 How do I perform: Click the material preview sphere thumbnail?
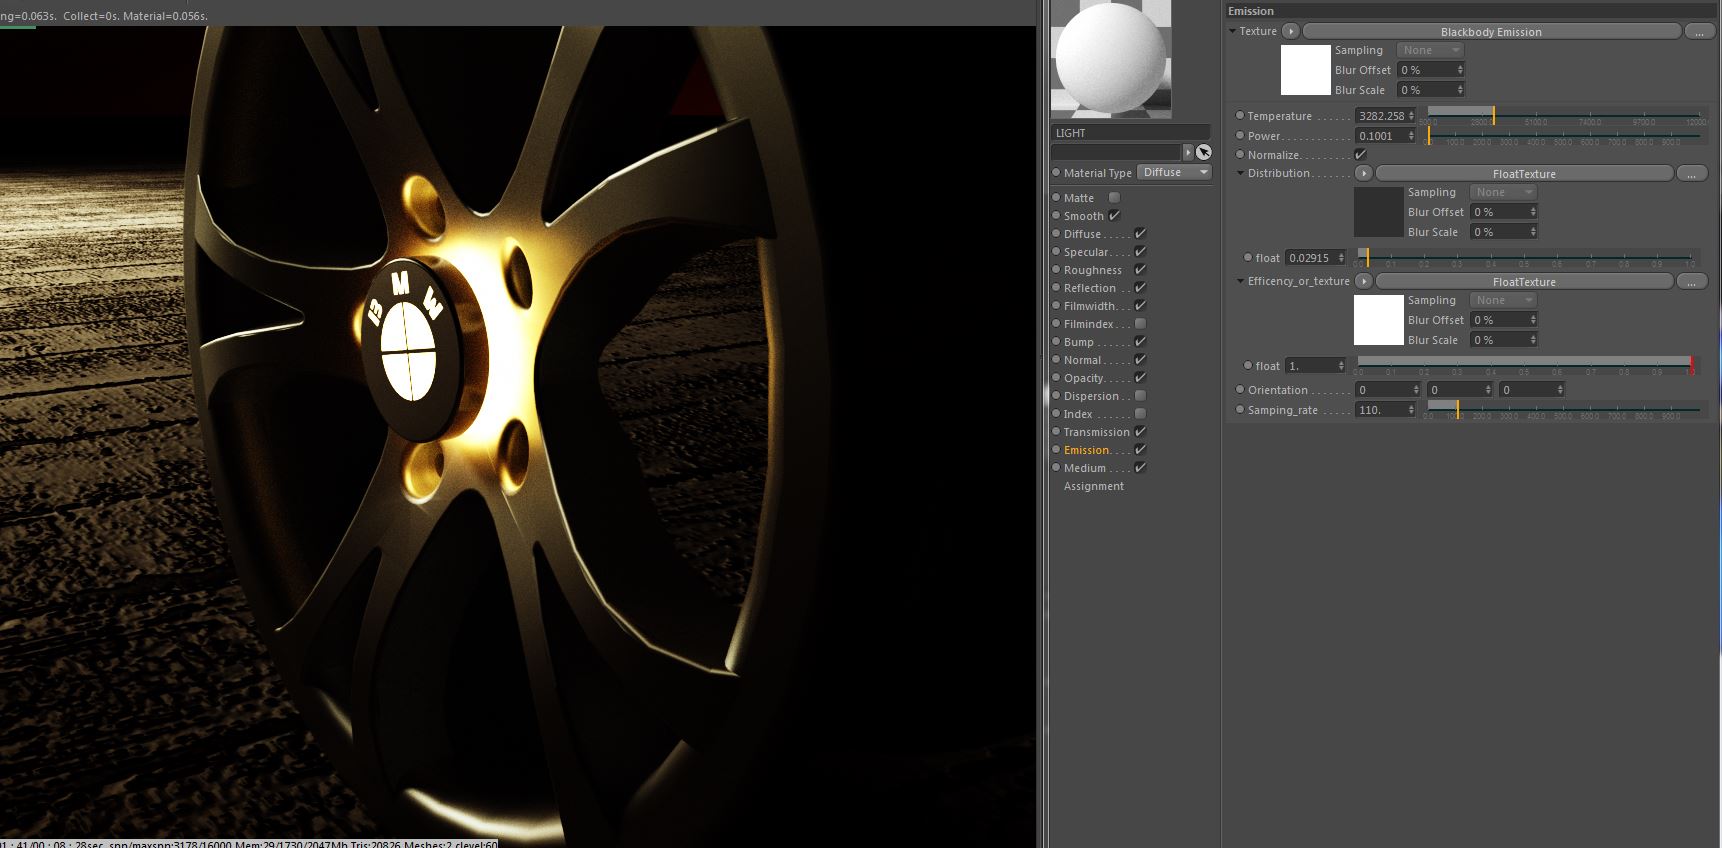[1111, 59]
